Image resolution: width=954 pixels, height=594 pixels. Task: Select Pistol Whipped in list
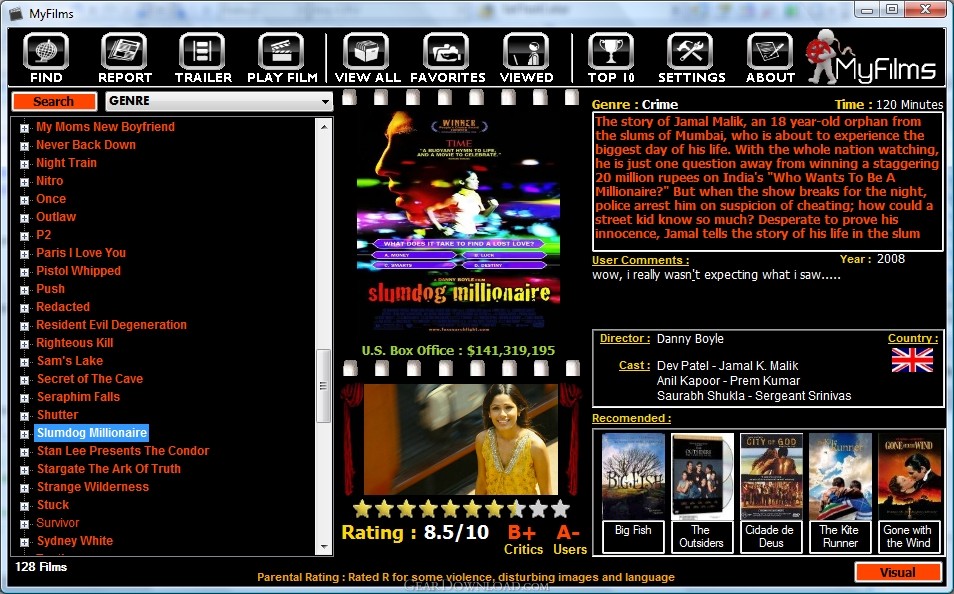coord(78,271)
